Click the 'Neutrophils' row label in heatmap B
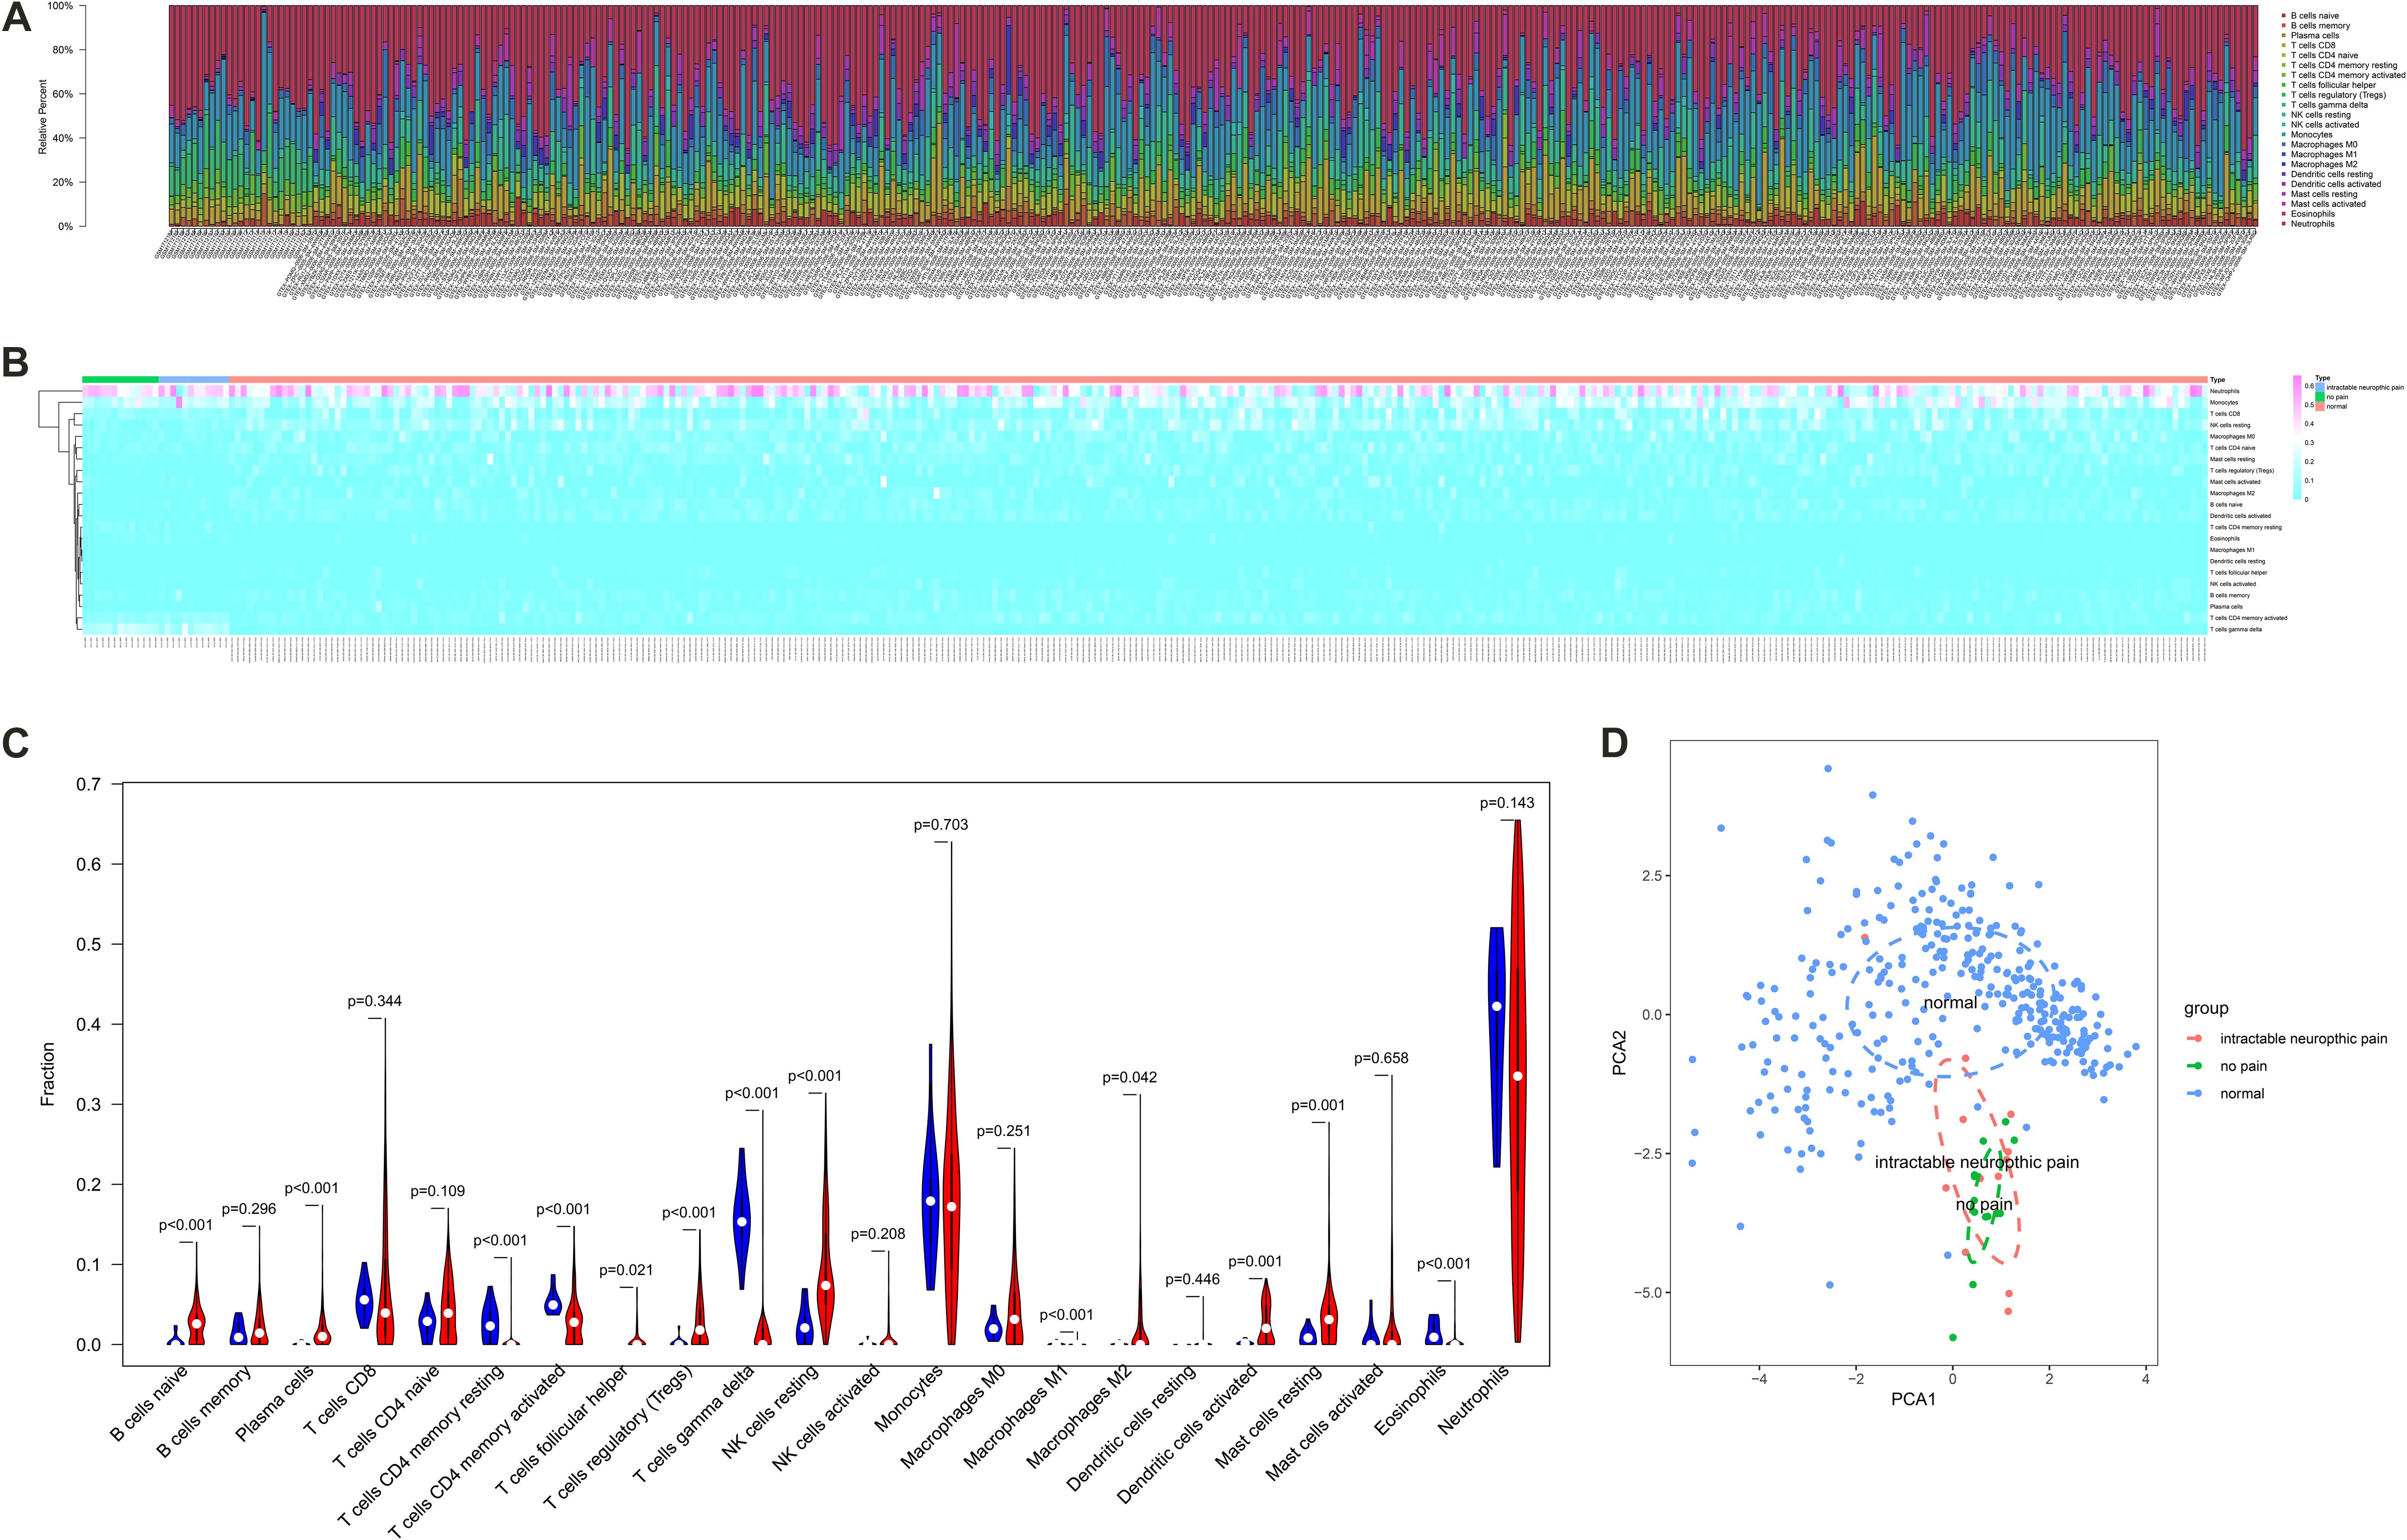 coord(2224,391)
